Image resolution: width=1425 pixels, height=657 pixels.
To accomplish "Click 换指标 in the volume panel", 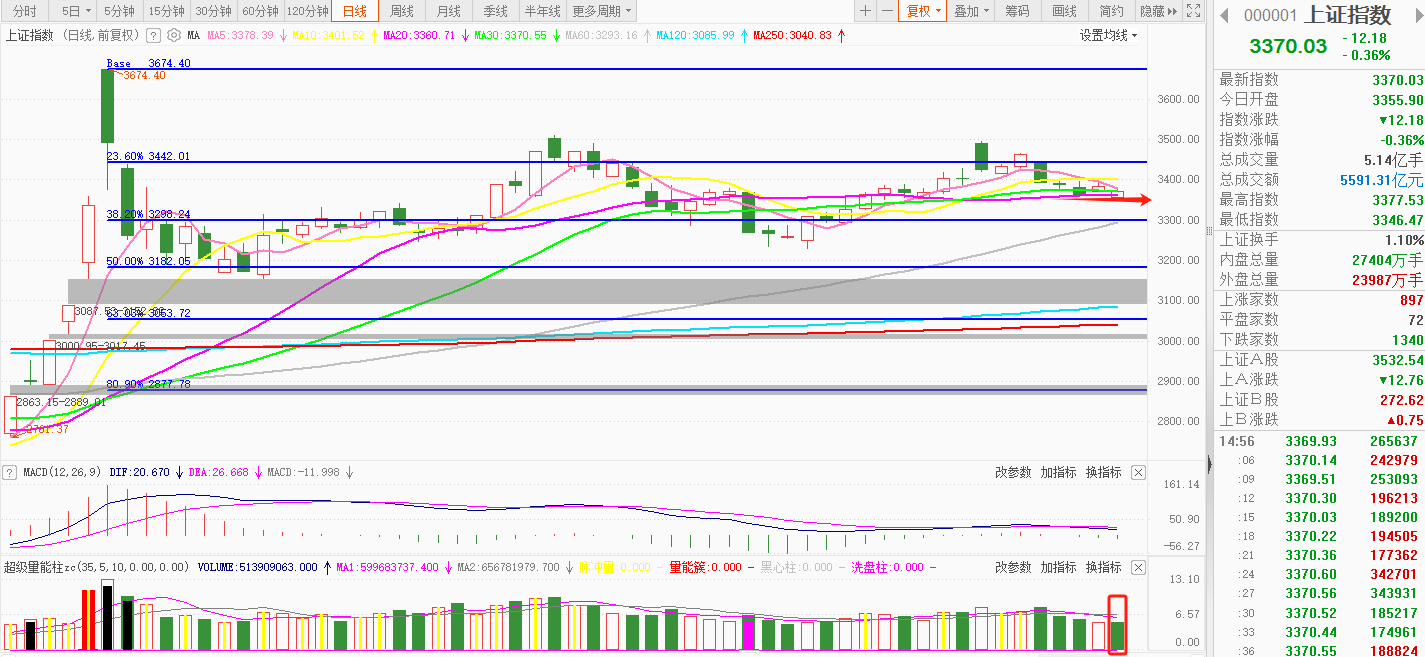I will pos(1103,567).
